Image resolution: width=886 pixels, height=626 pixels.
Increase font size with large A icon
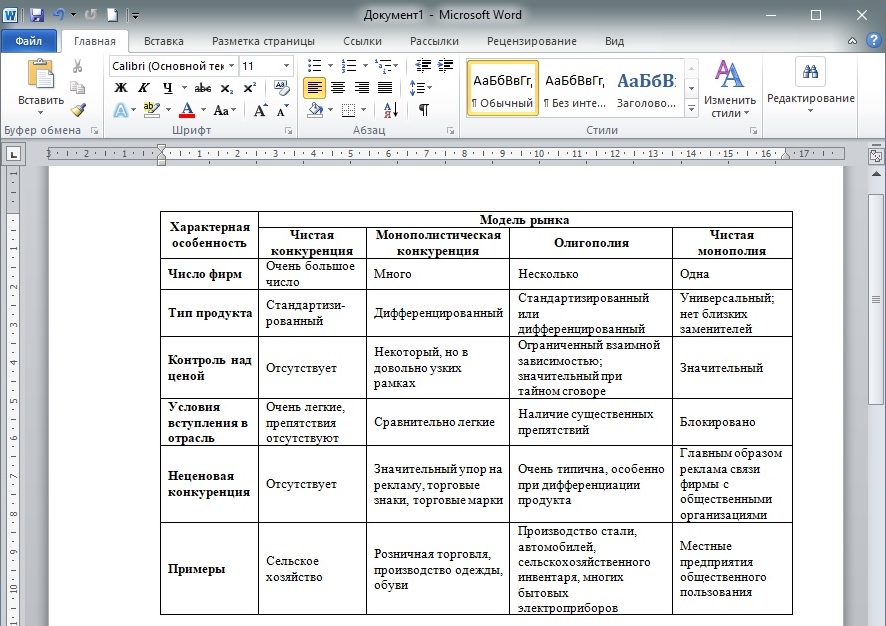[260, 110]
